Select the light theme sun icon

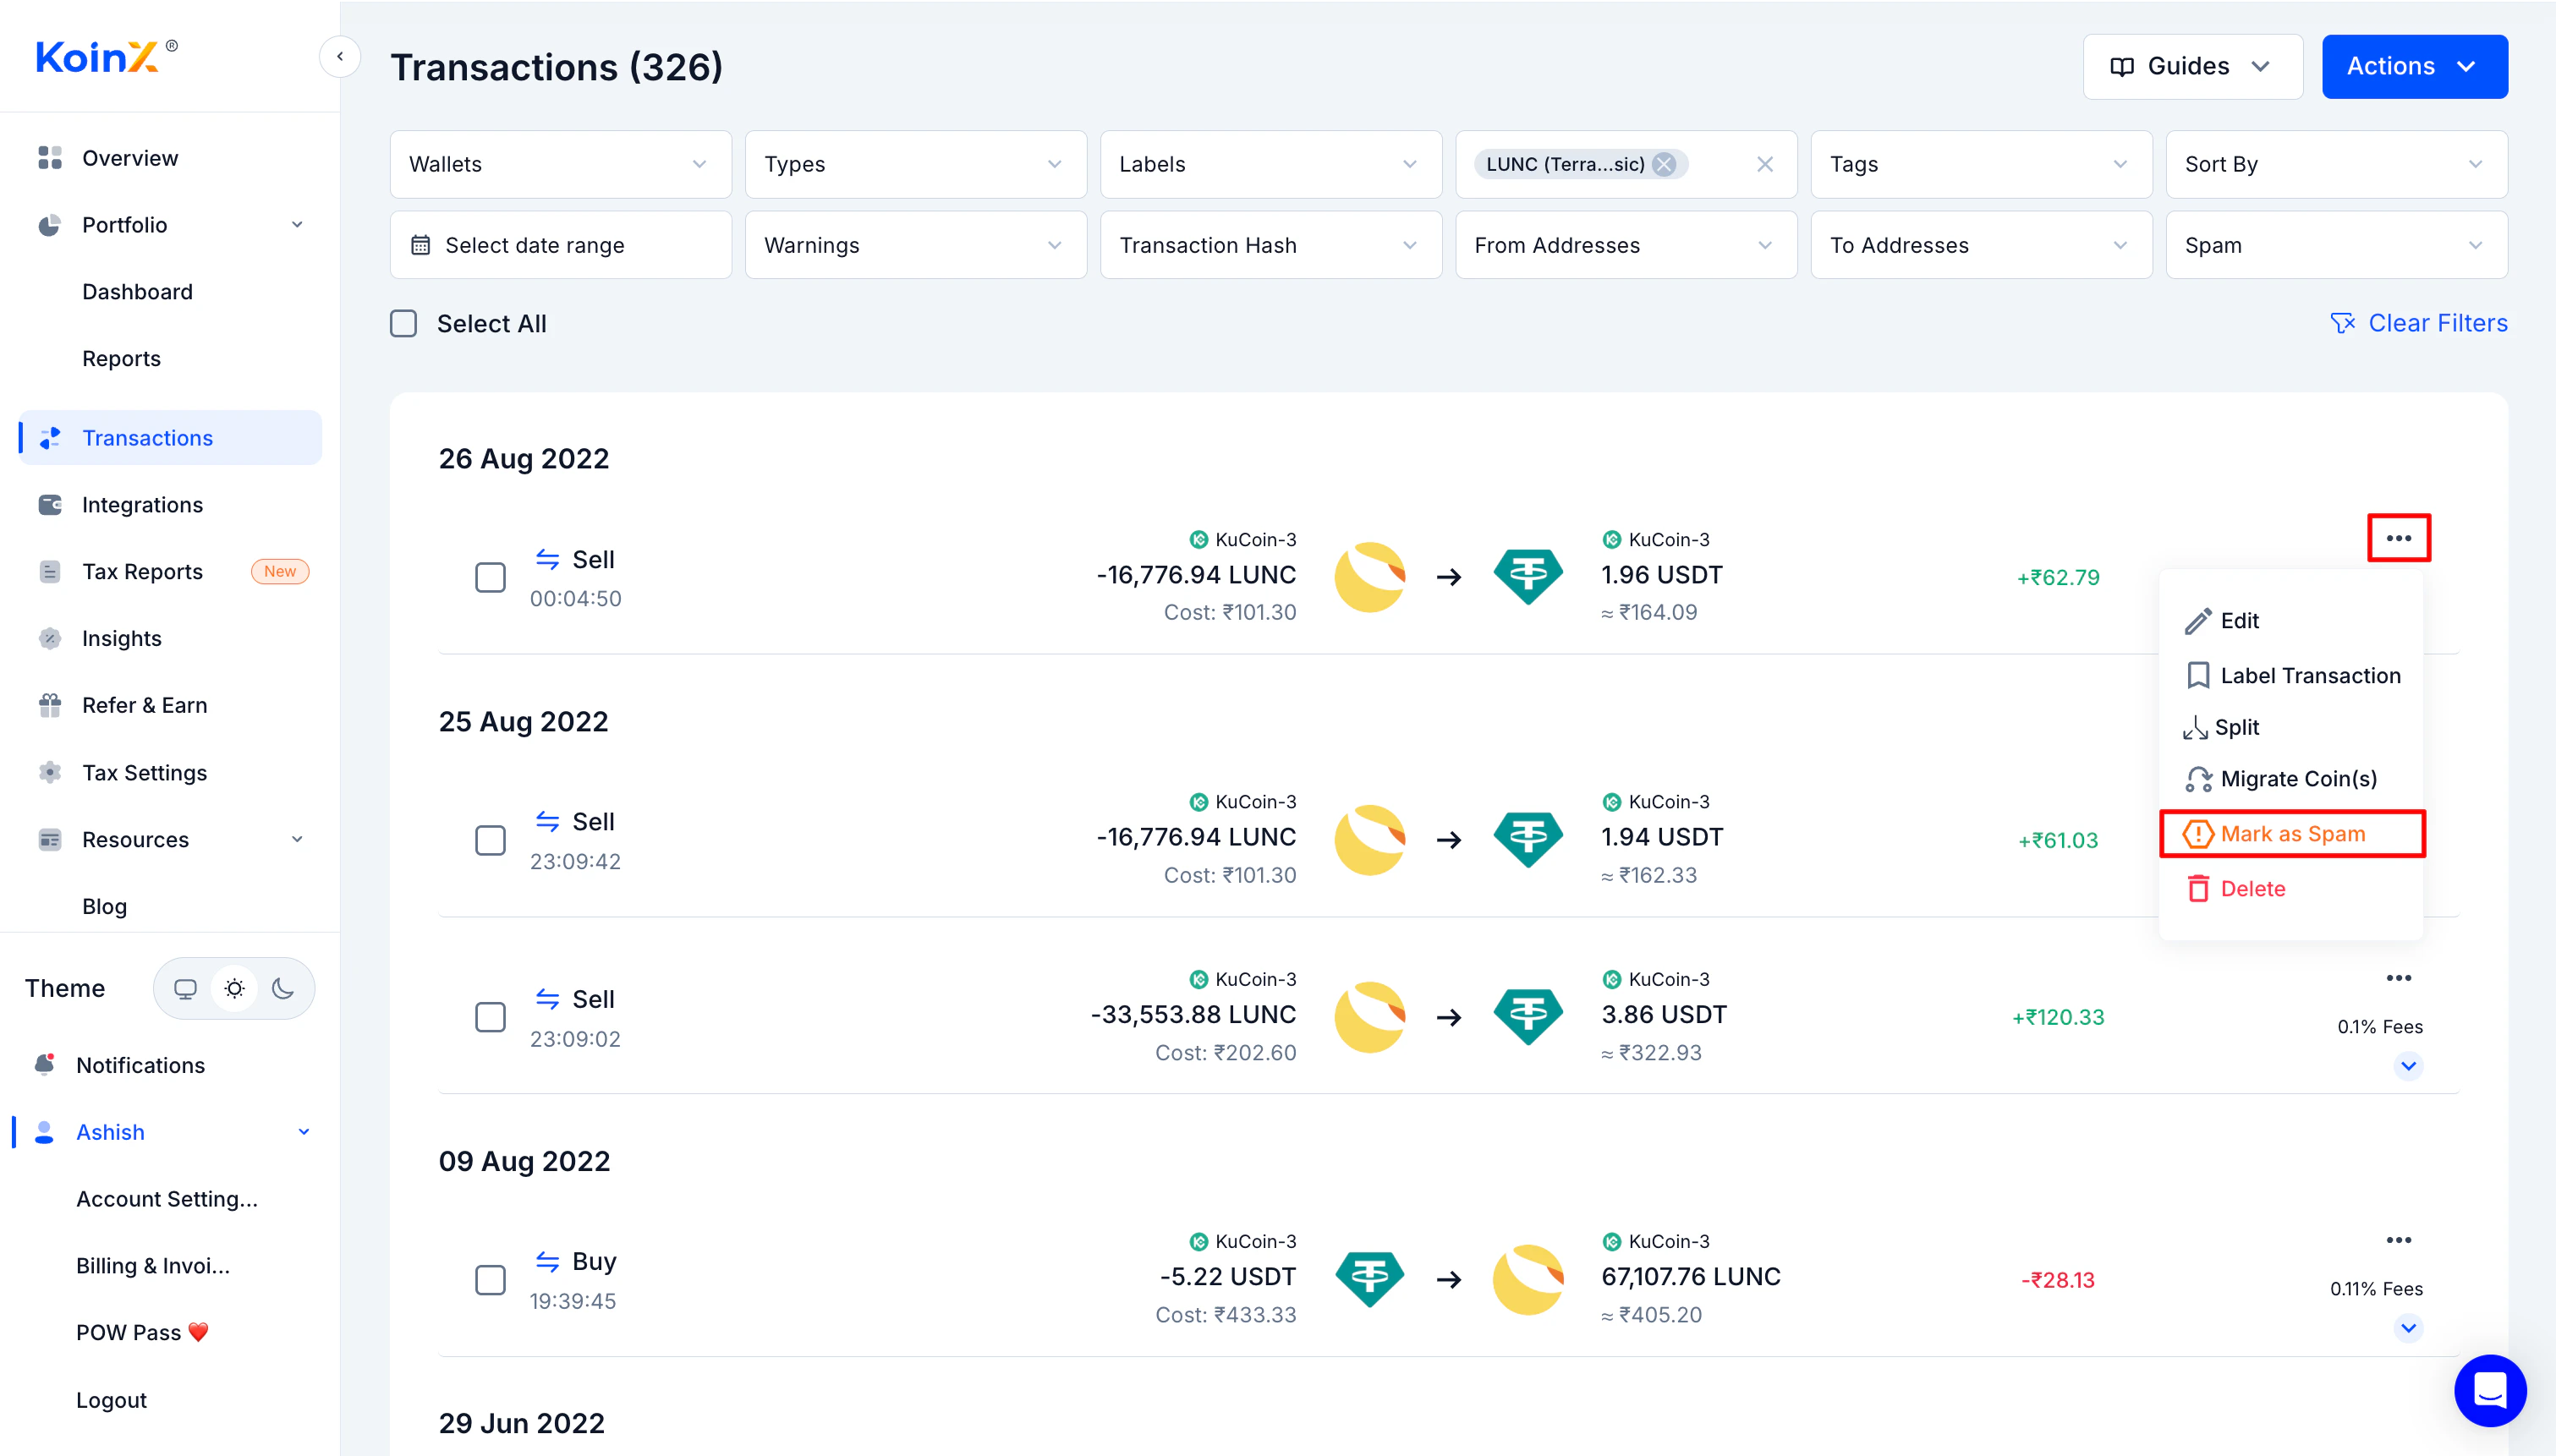coord(234,988)
